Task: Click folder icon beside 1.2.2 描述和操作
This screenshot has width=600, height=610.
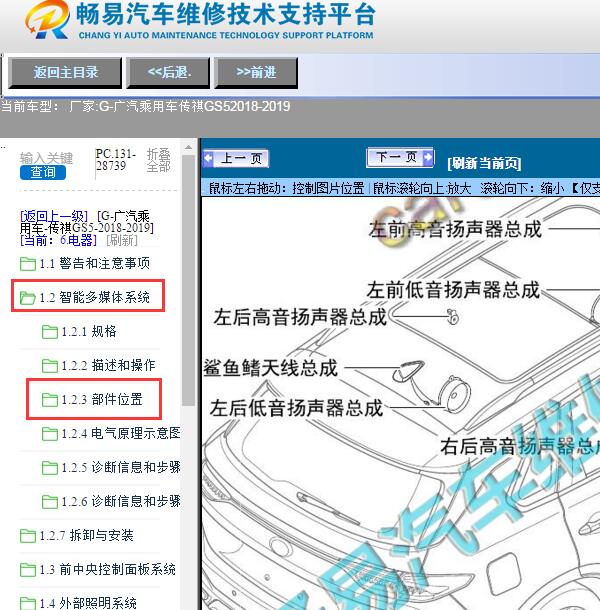Action: tap(50, 366)
